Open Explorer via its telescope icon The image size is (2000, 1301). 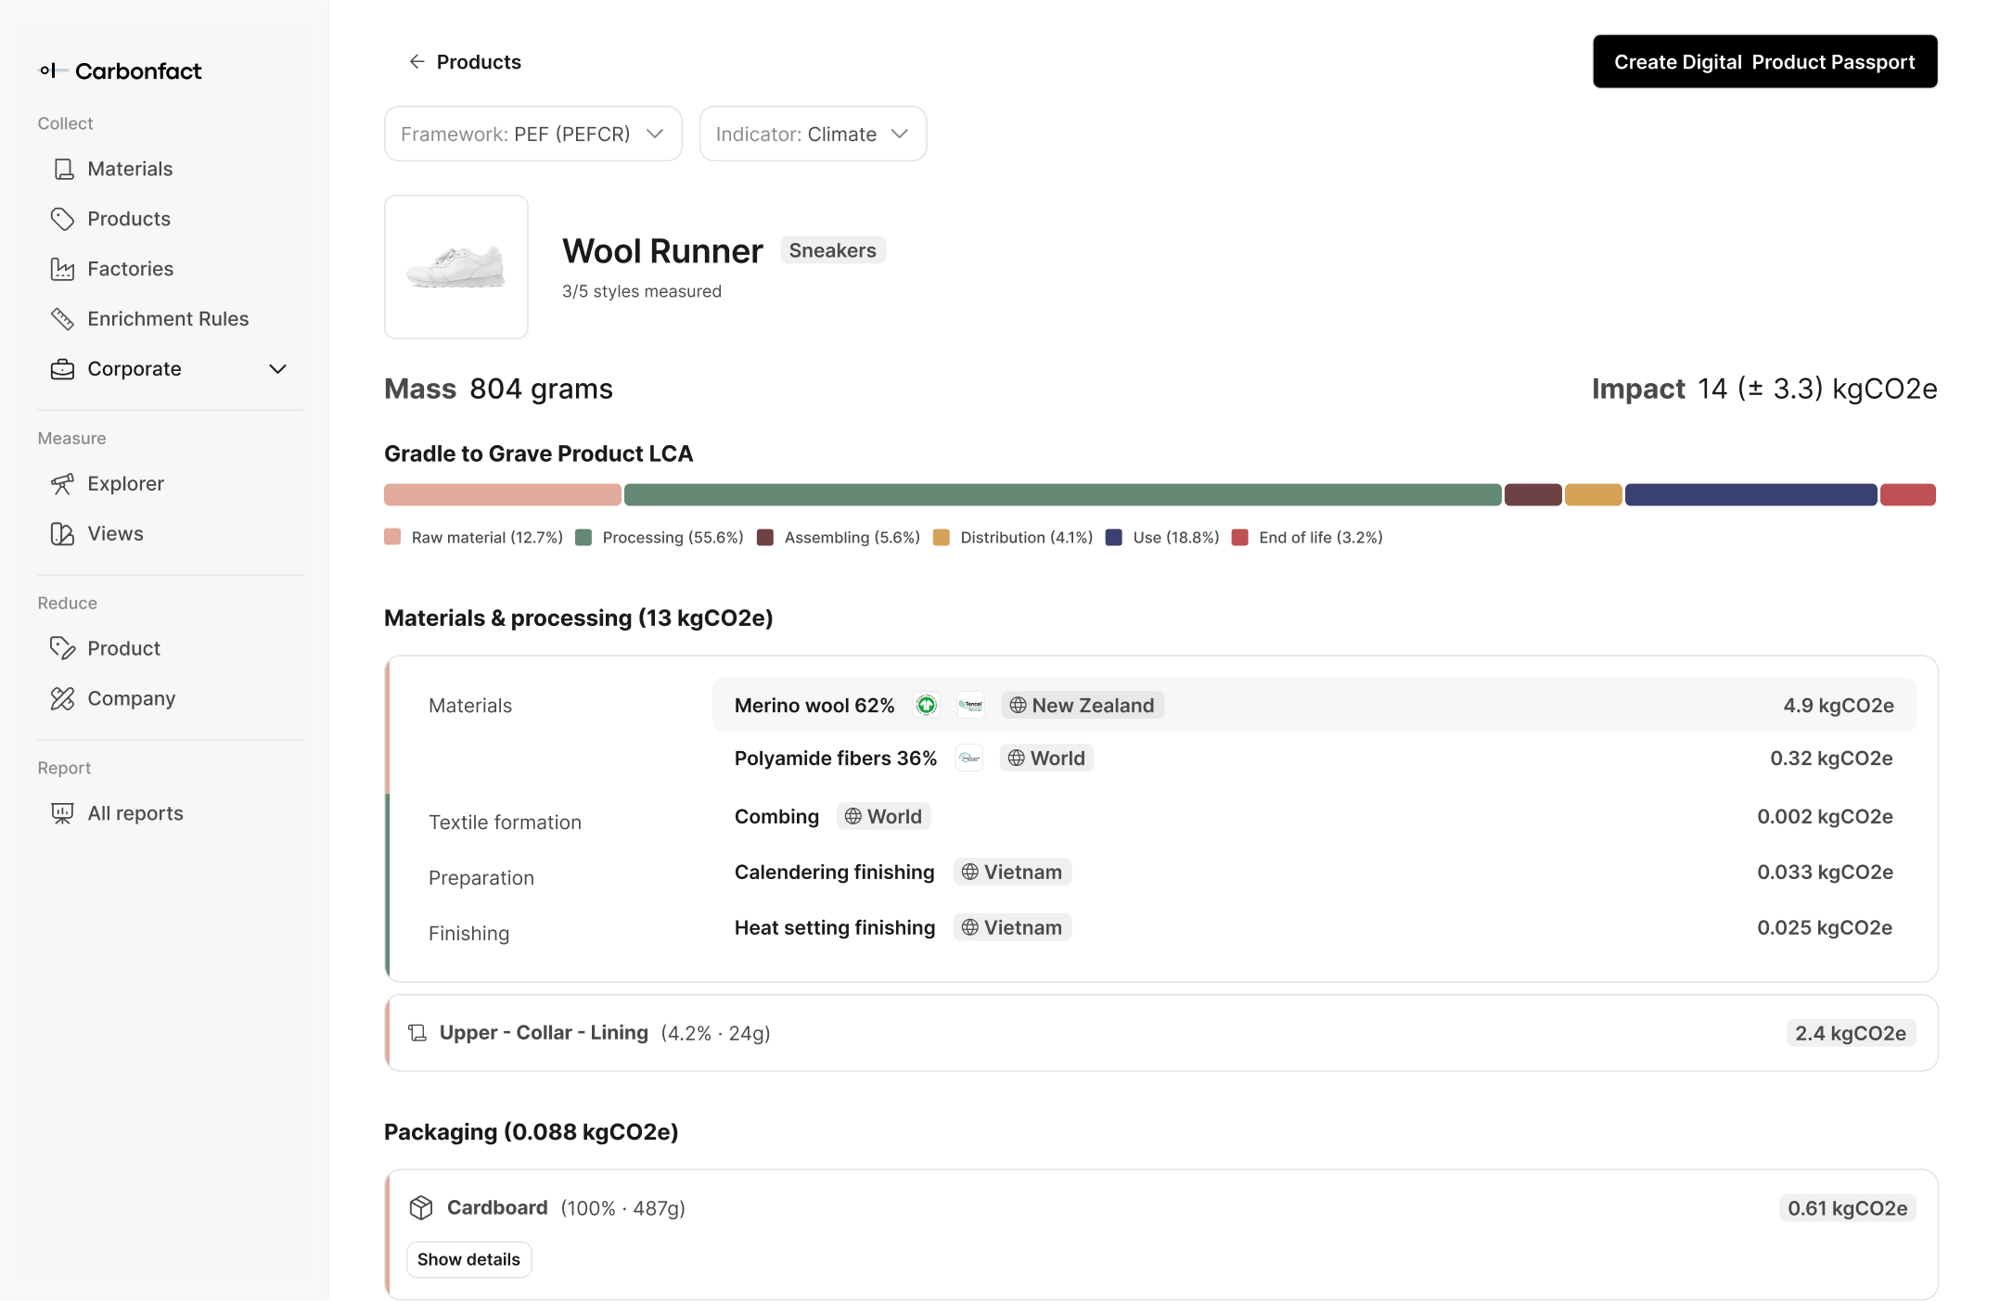63,484
